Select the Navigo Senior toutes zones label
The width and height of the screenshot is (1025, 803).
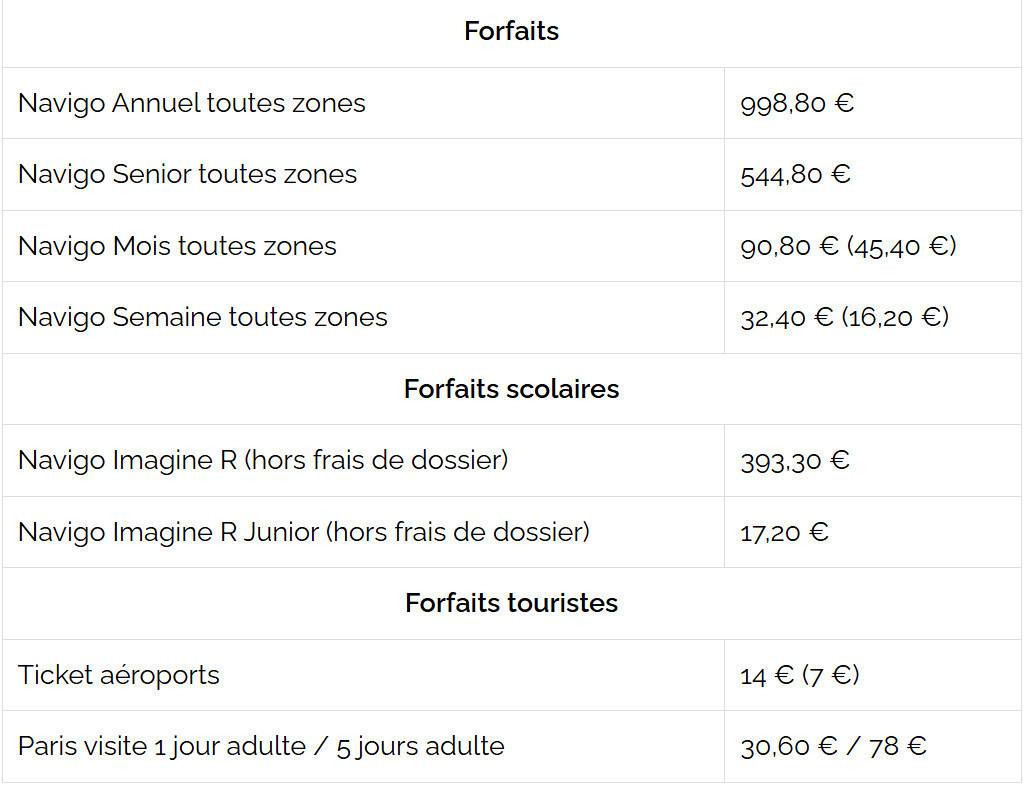(187, 174)
